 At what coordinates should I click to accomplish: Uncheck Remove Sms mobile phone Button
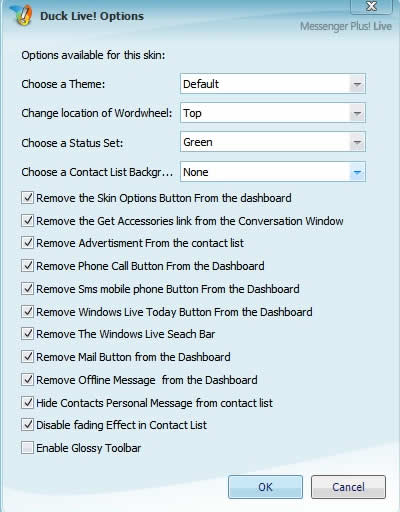pyautogui.click(x=27, y=289)
